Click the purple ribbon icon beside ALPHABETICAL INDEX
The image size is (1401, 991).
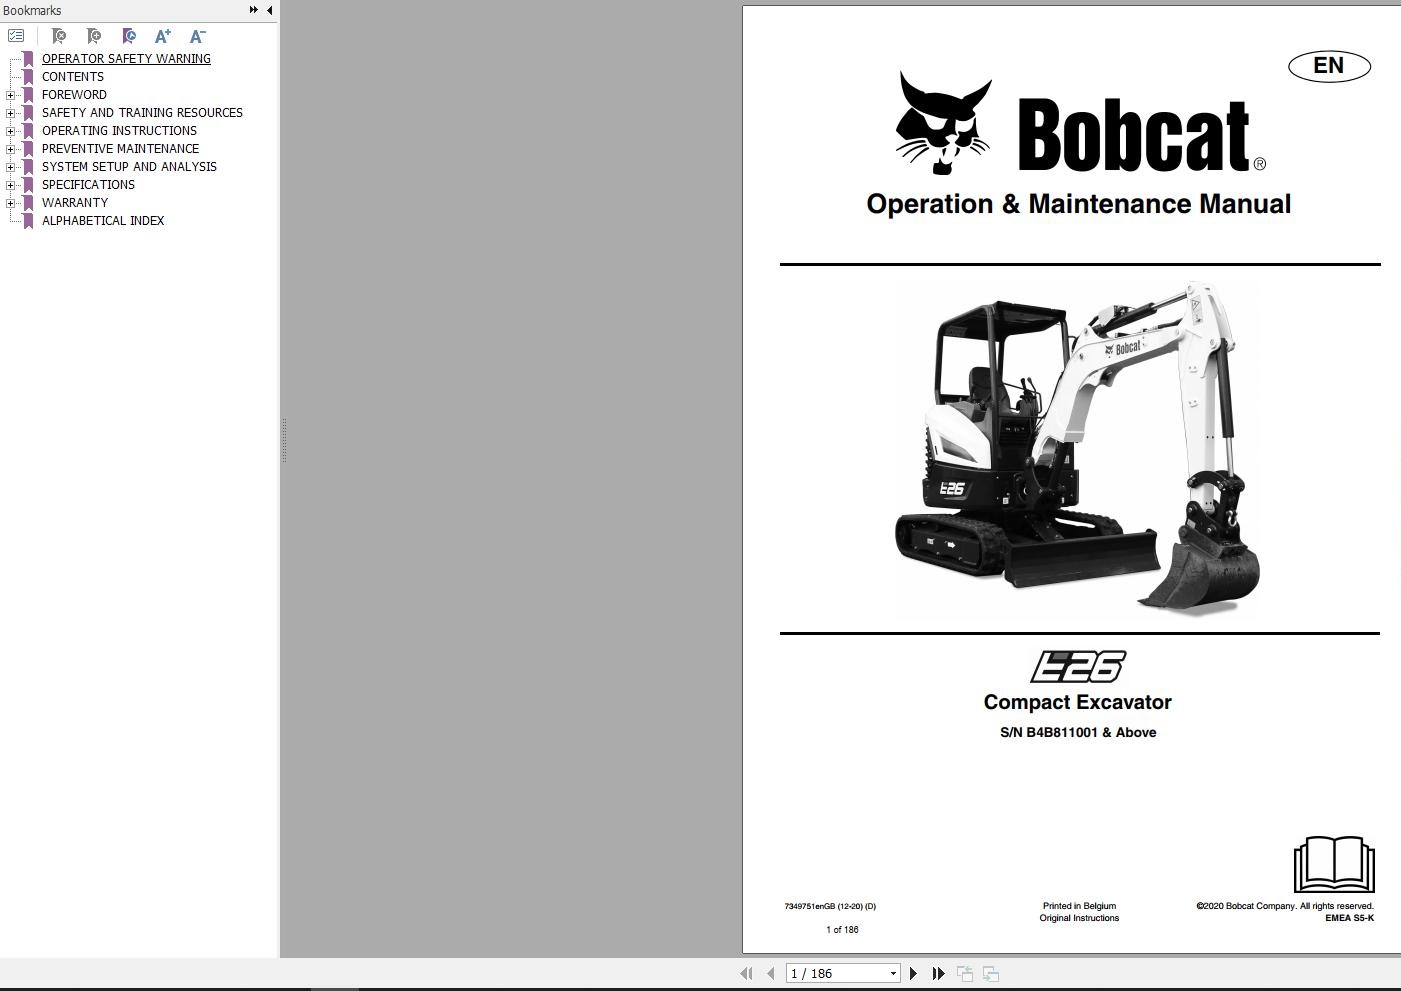point(28,221)
